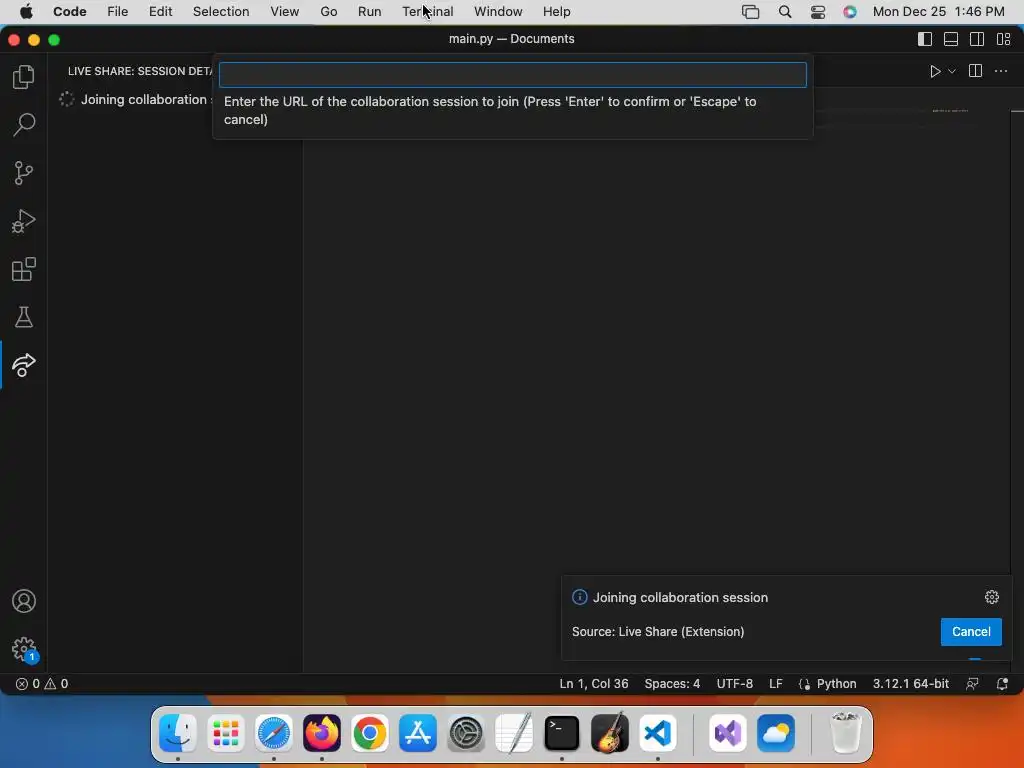
Task: Open the File menu
Action: click(x=118, y=12)
